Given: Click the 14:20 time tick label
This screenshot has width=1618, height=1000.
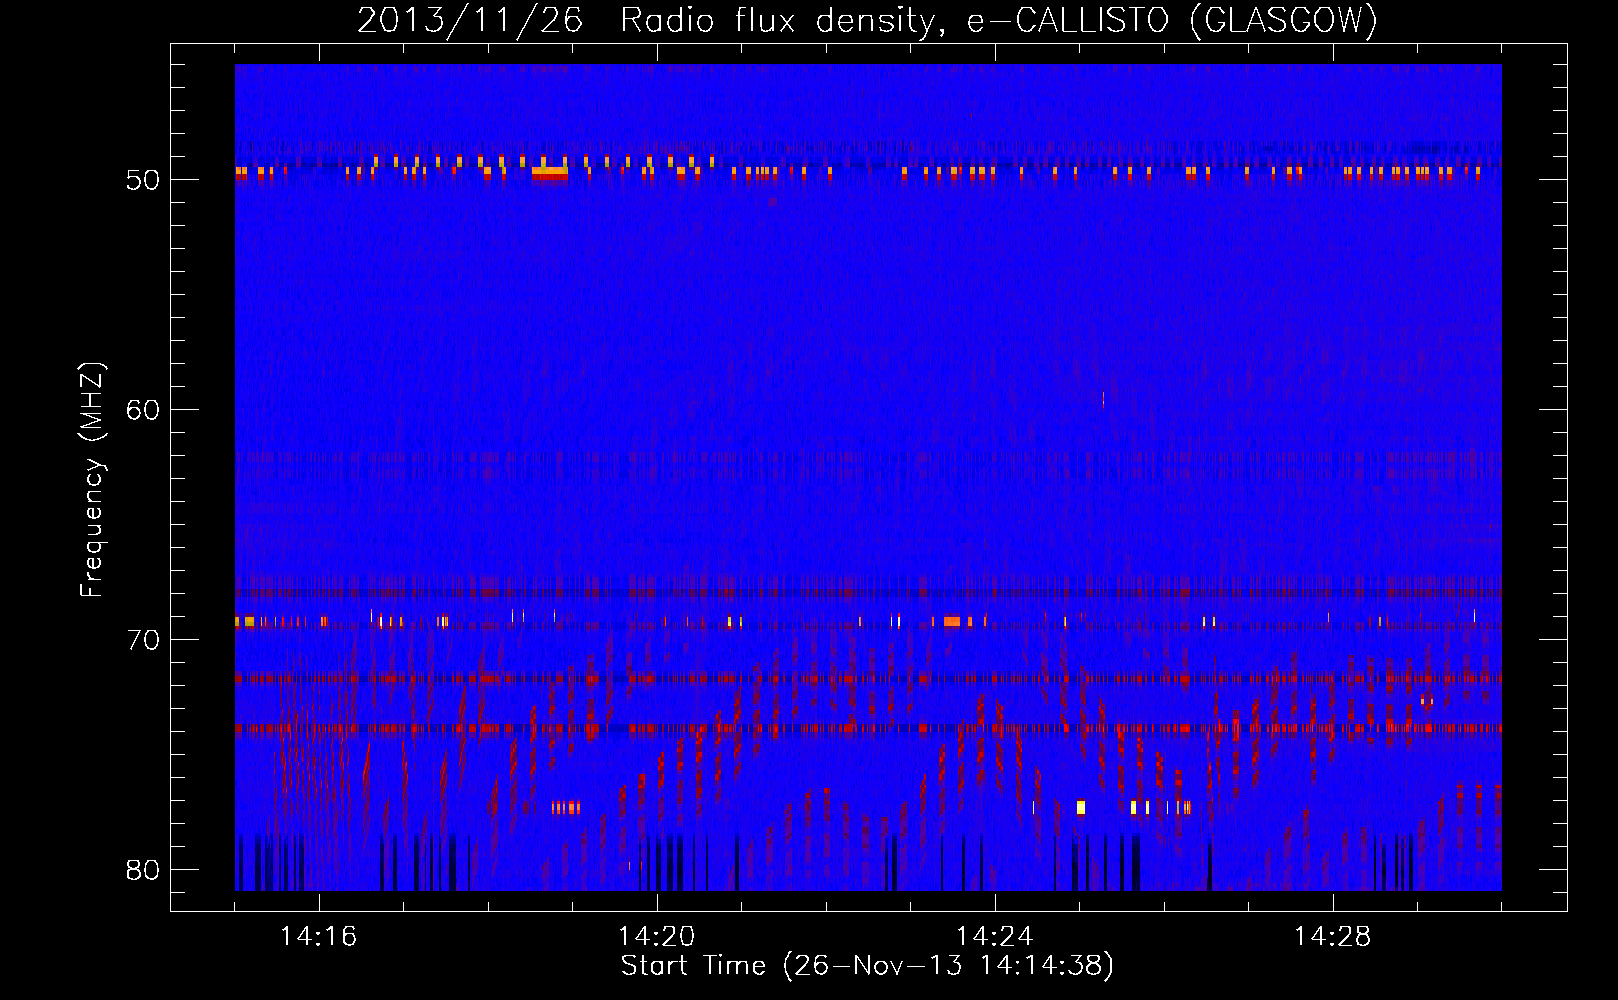Looking at the screenshot, I should point(656,937).
